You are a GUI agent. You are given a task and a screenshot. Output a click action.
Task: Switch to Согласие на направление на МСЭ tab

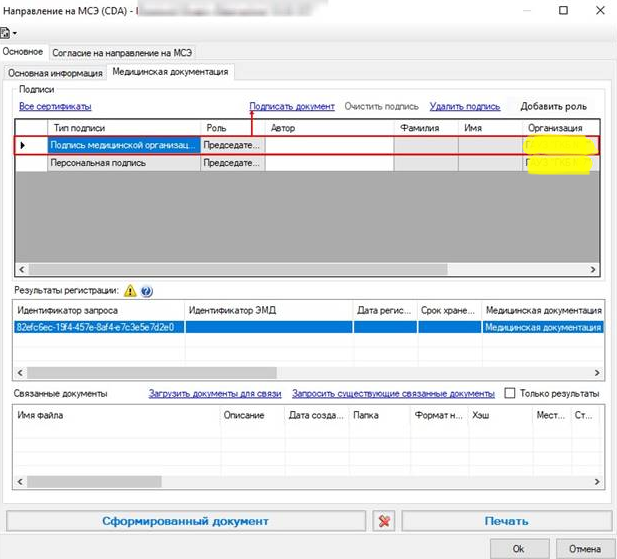click(x=122, y=53)
